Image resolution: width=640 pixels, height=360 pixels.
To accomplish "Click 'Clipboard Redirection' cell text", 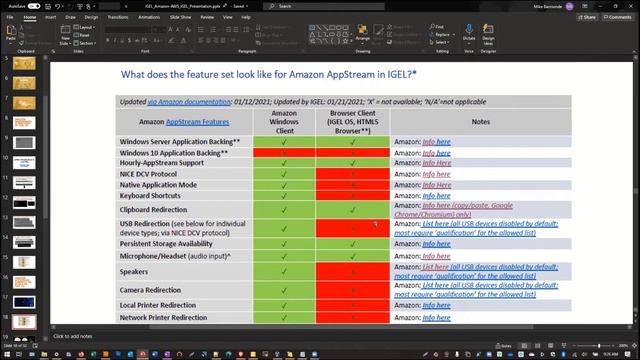I will (x=153, y=209).
